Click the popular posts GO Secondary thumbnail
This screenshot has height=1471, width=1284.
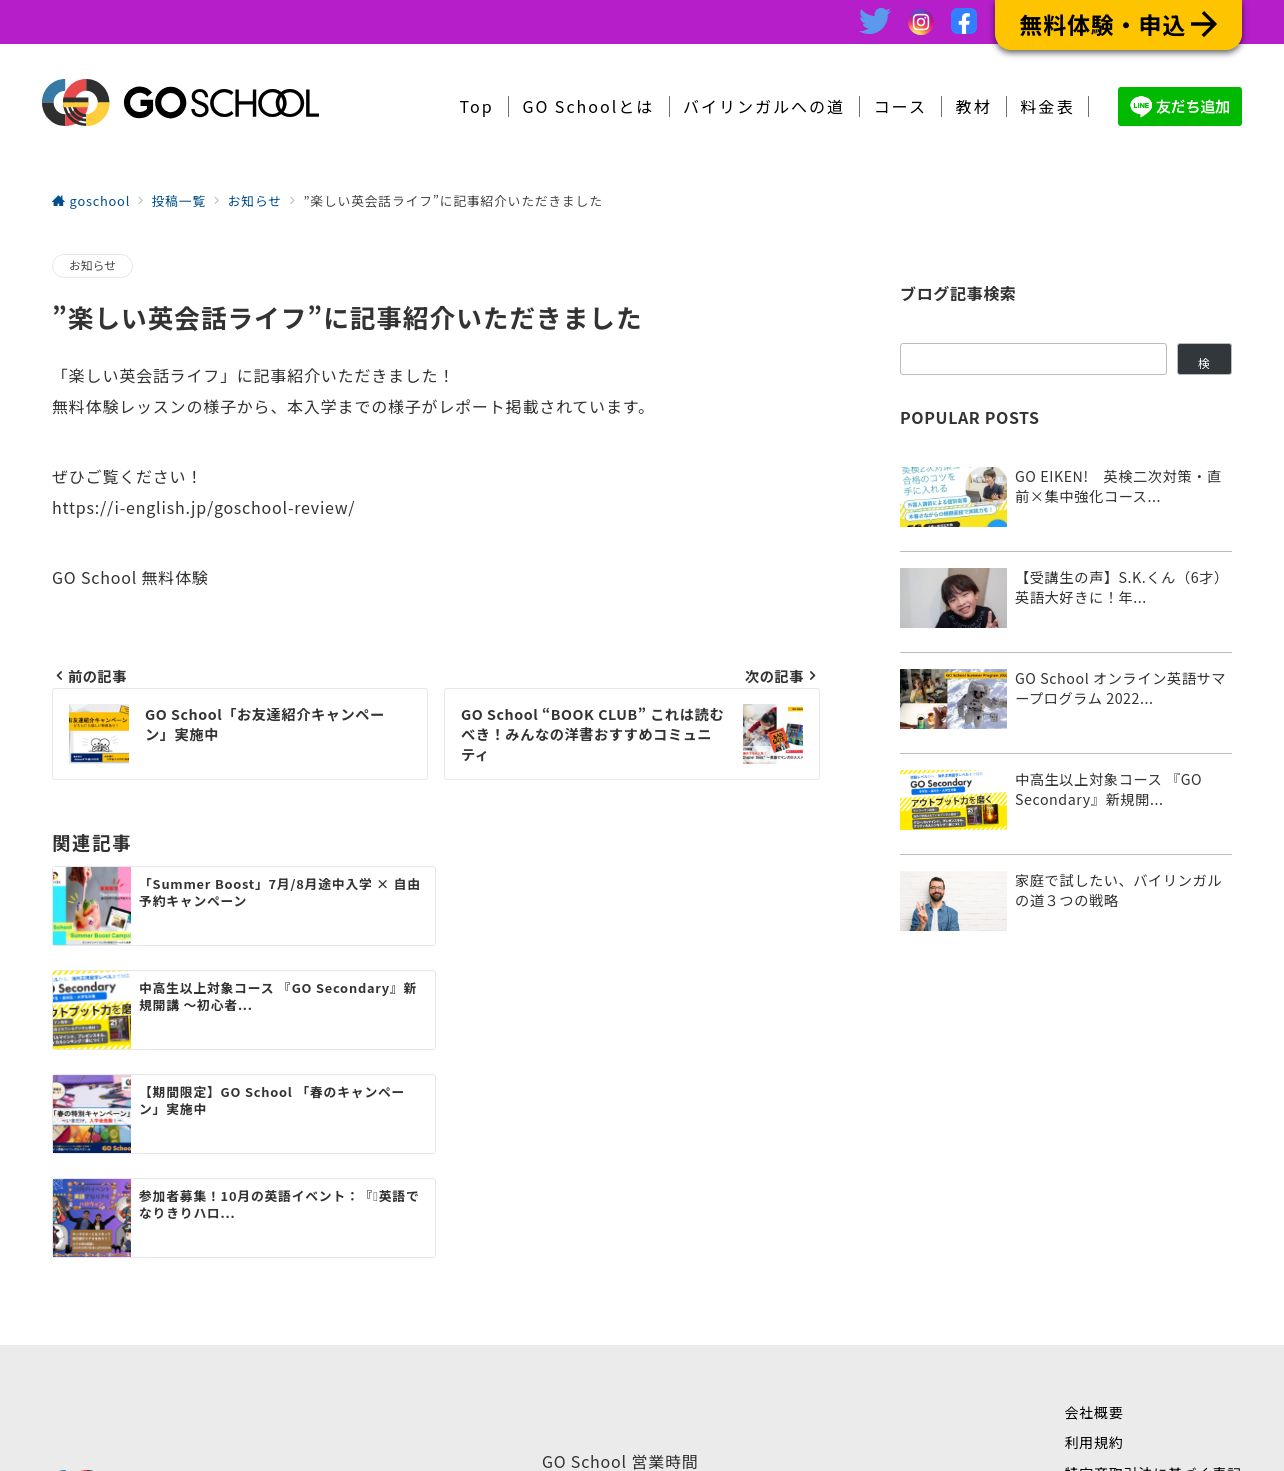pos(953,800)
